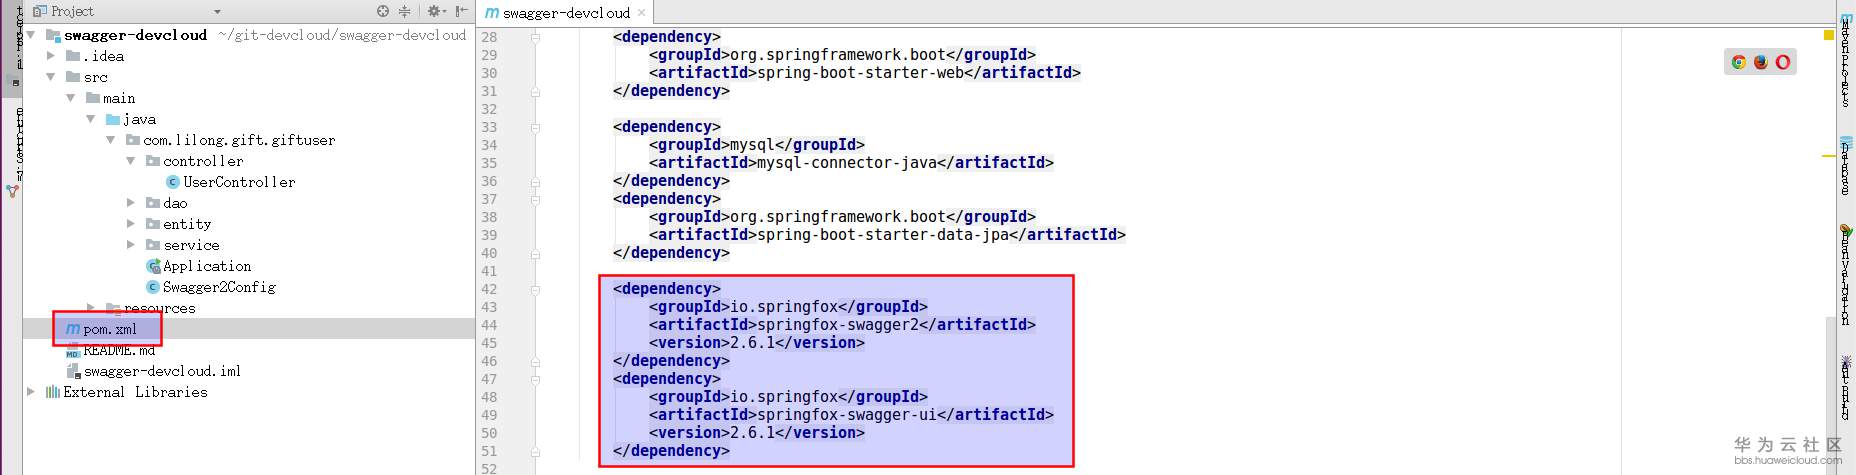Click yellow inspection status indicator
1856x475 pixels.
(1829, 35)
